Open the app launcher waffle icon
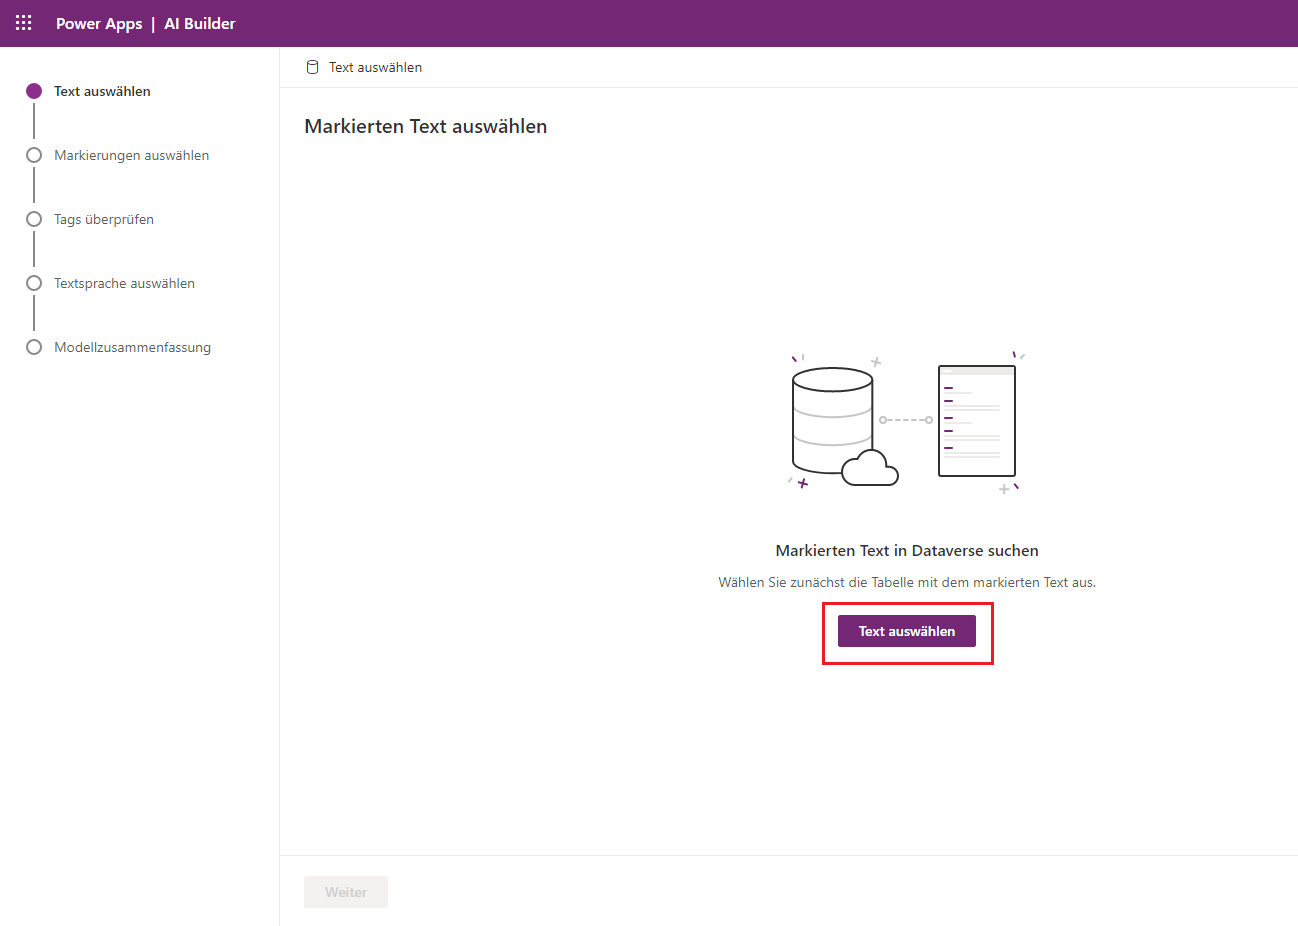The height and width of the screenshot is (926, 1298). click(x=24, y=23)
